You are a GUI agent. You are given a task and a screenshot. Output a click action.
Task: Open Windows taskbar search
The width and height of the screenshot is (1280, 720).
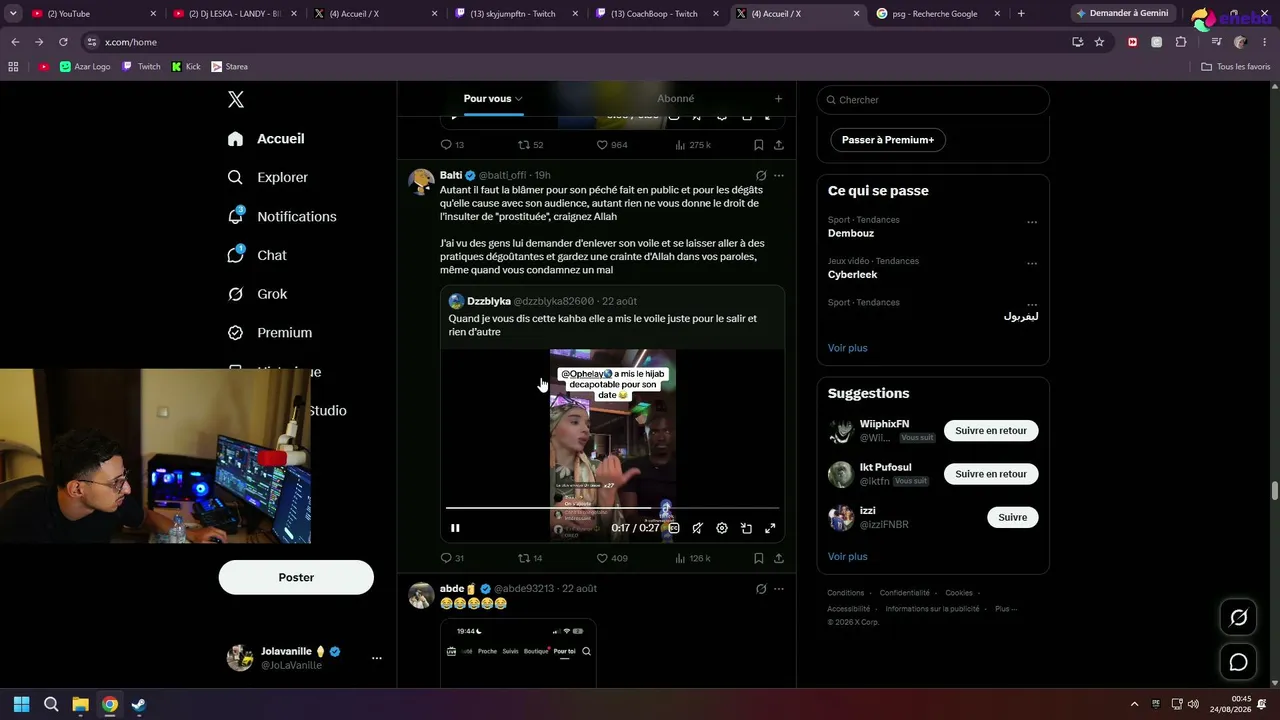pos(51,704)
